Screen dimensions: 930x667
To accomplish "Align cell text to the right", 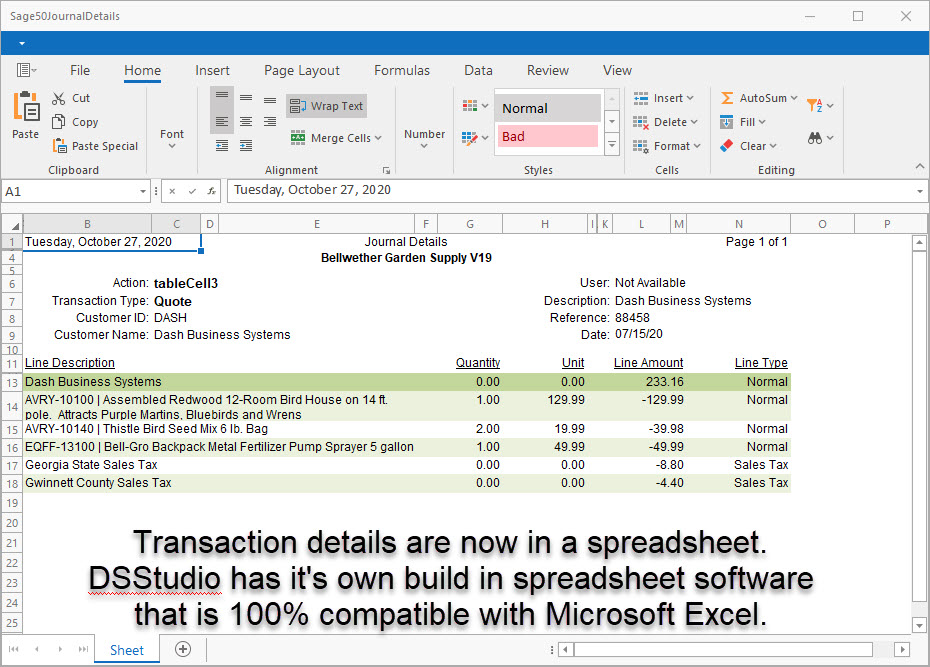I will coord(270,122).
